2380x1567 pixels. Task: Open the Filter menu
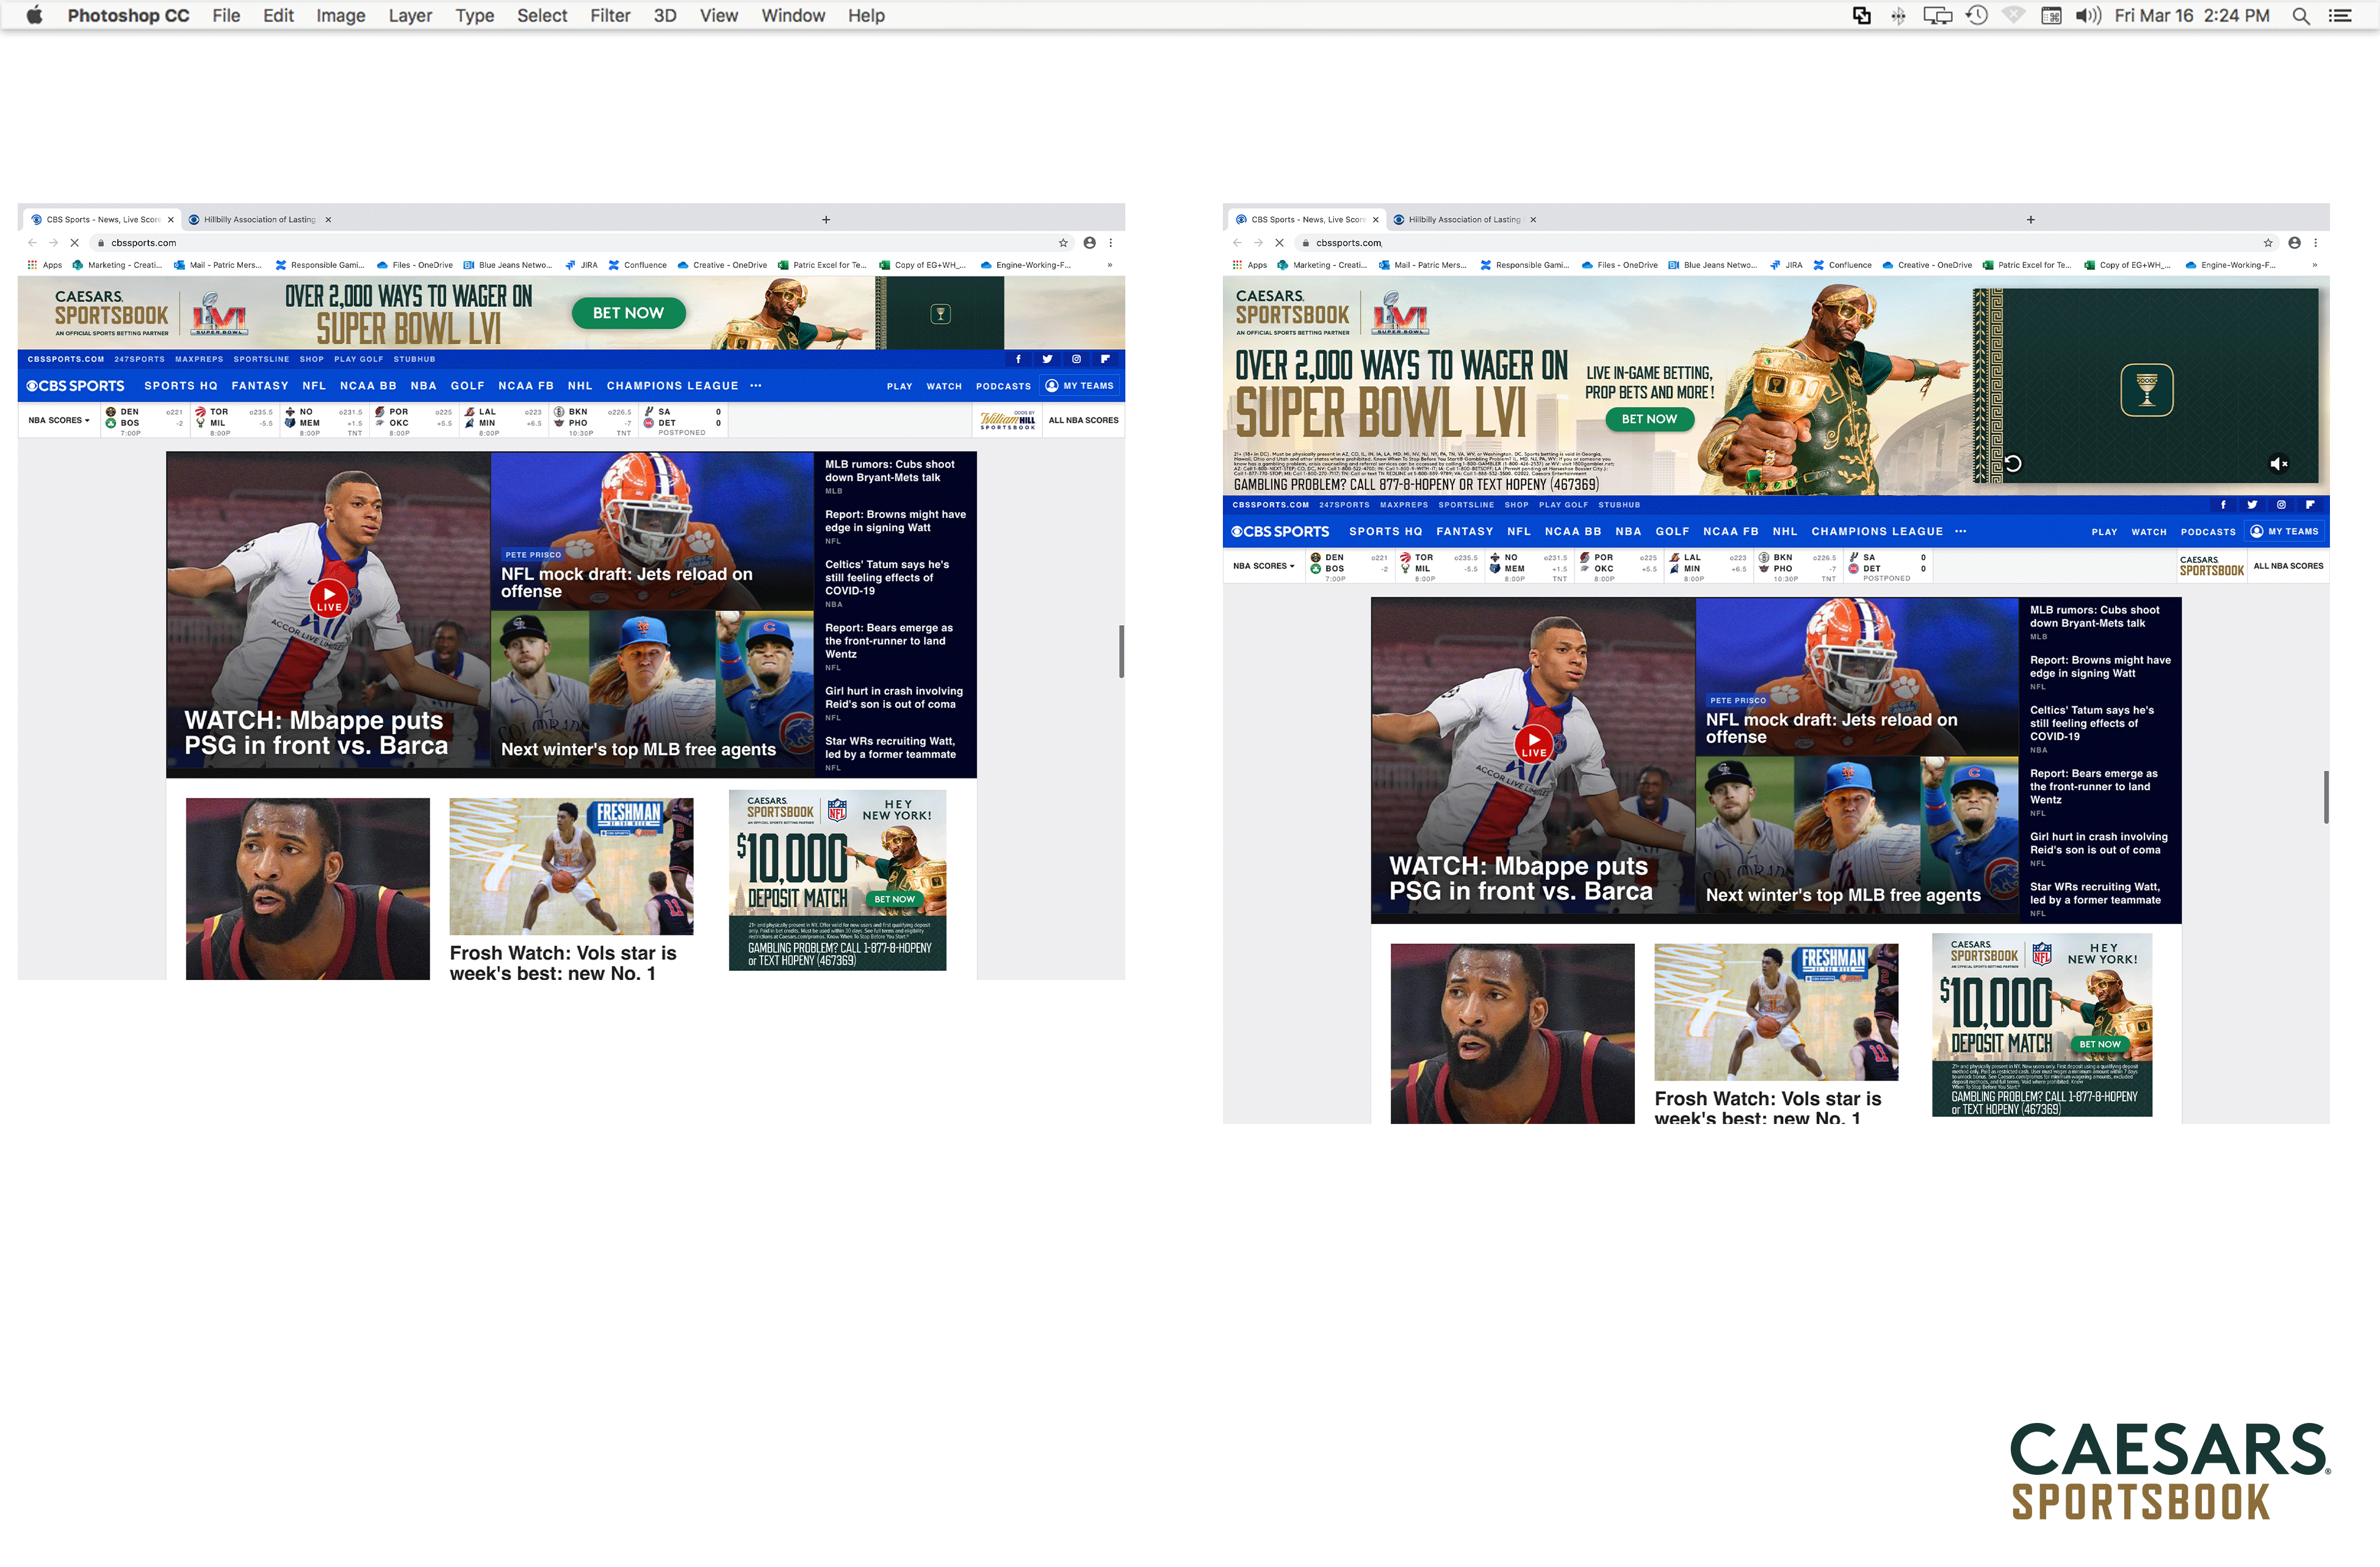pos(610,15)
